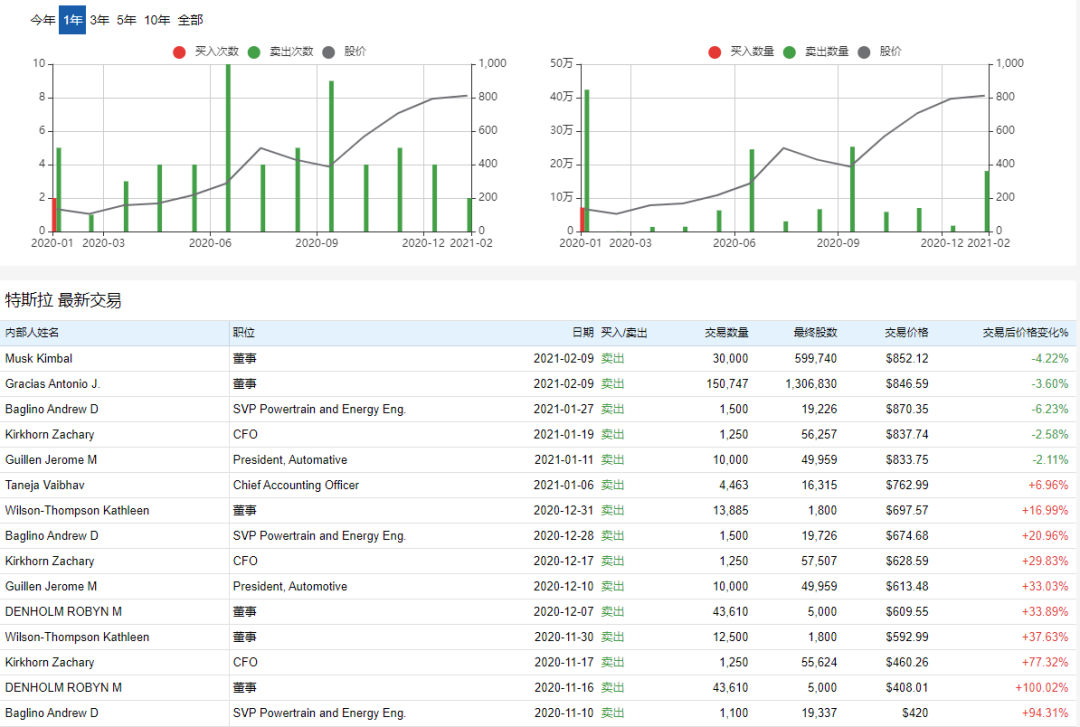Open Taneja Vaibhav insider profile
Viewport: 1080px width, 727px height.
click(x=45, y=485)
